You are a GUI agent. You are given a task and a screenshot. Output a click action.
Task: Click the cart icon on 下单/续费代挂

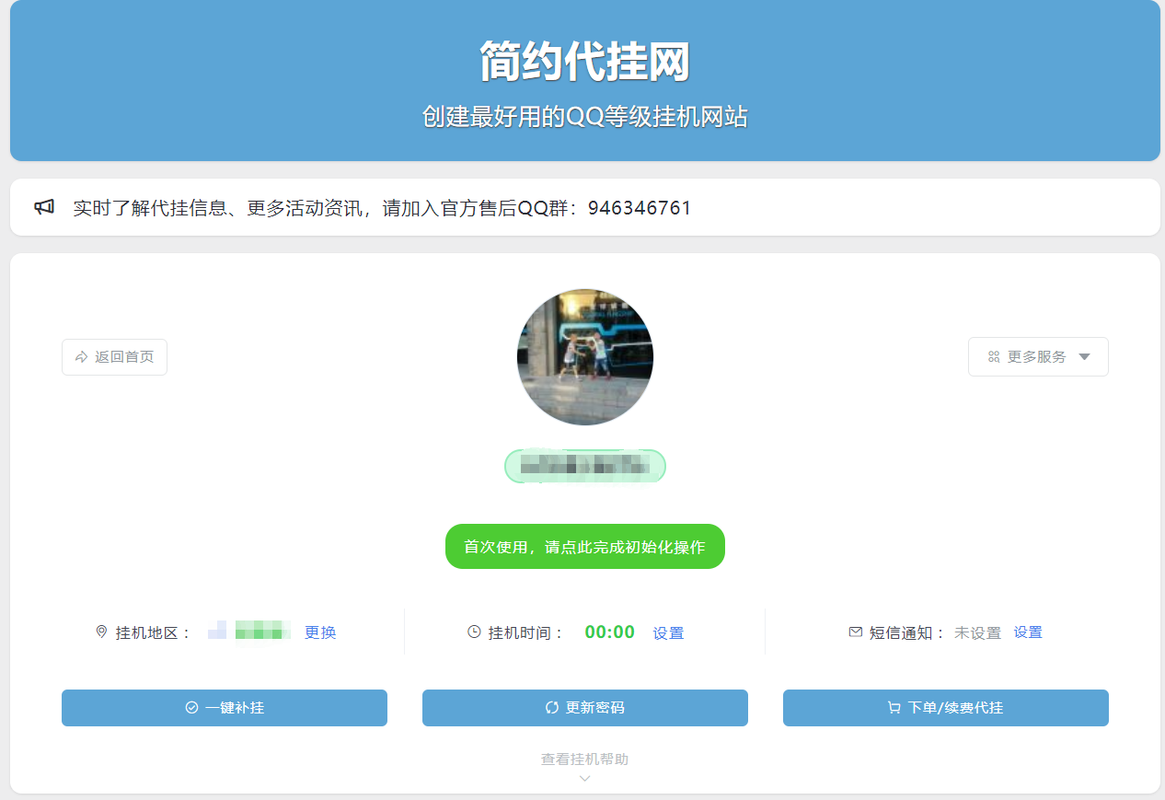(894, 708)
